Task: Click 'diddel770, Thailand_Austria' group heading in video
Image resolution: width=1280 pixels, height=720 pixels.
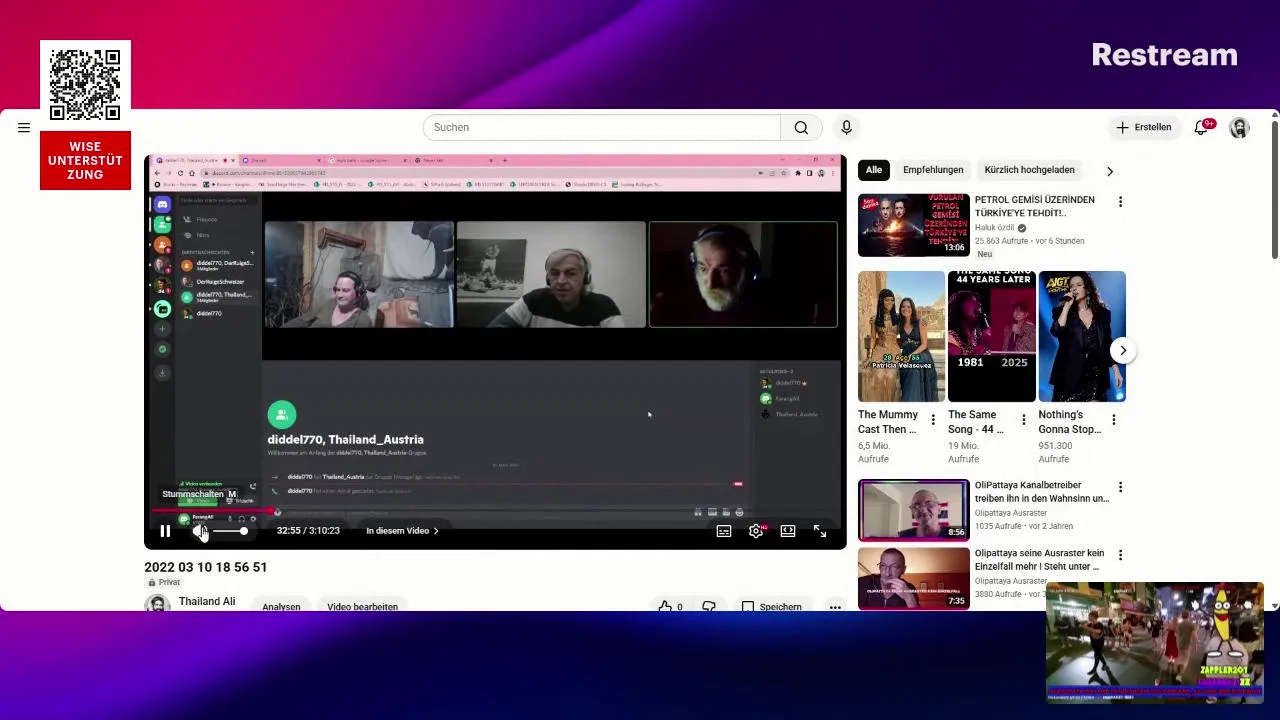Action: point(345,439)
